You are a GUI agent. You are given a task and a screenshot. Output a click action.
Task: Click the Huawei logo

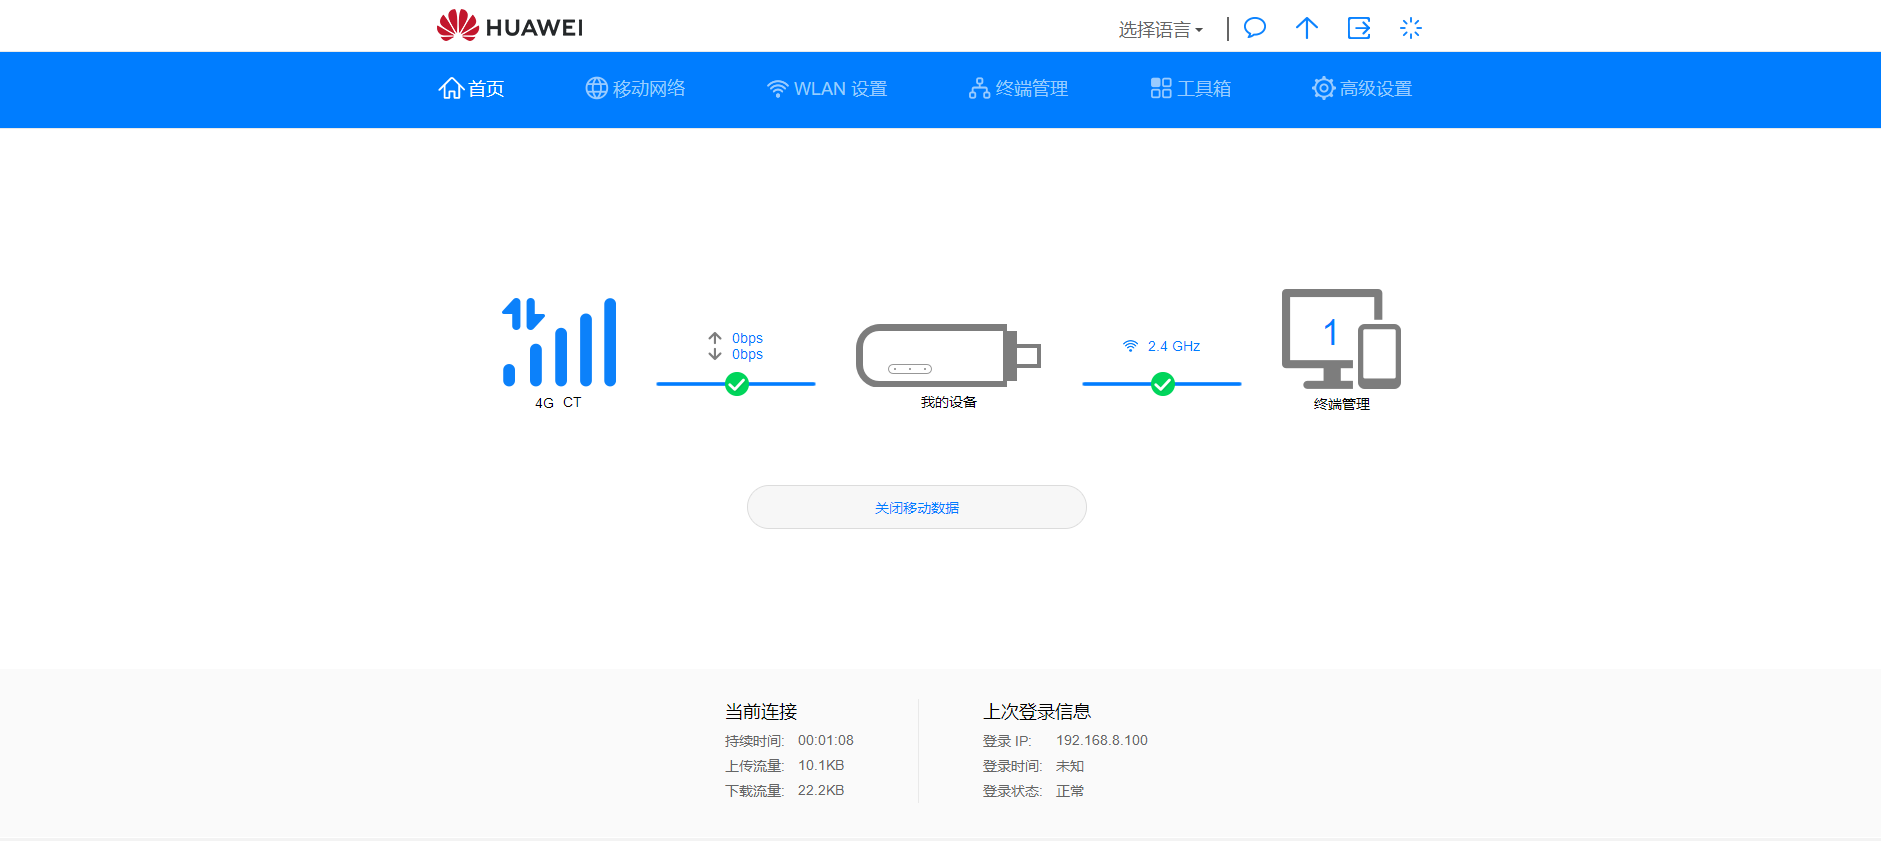tap(509, 26)
